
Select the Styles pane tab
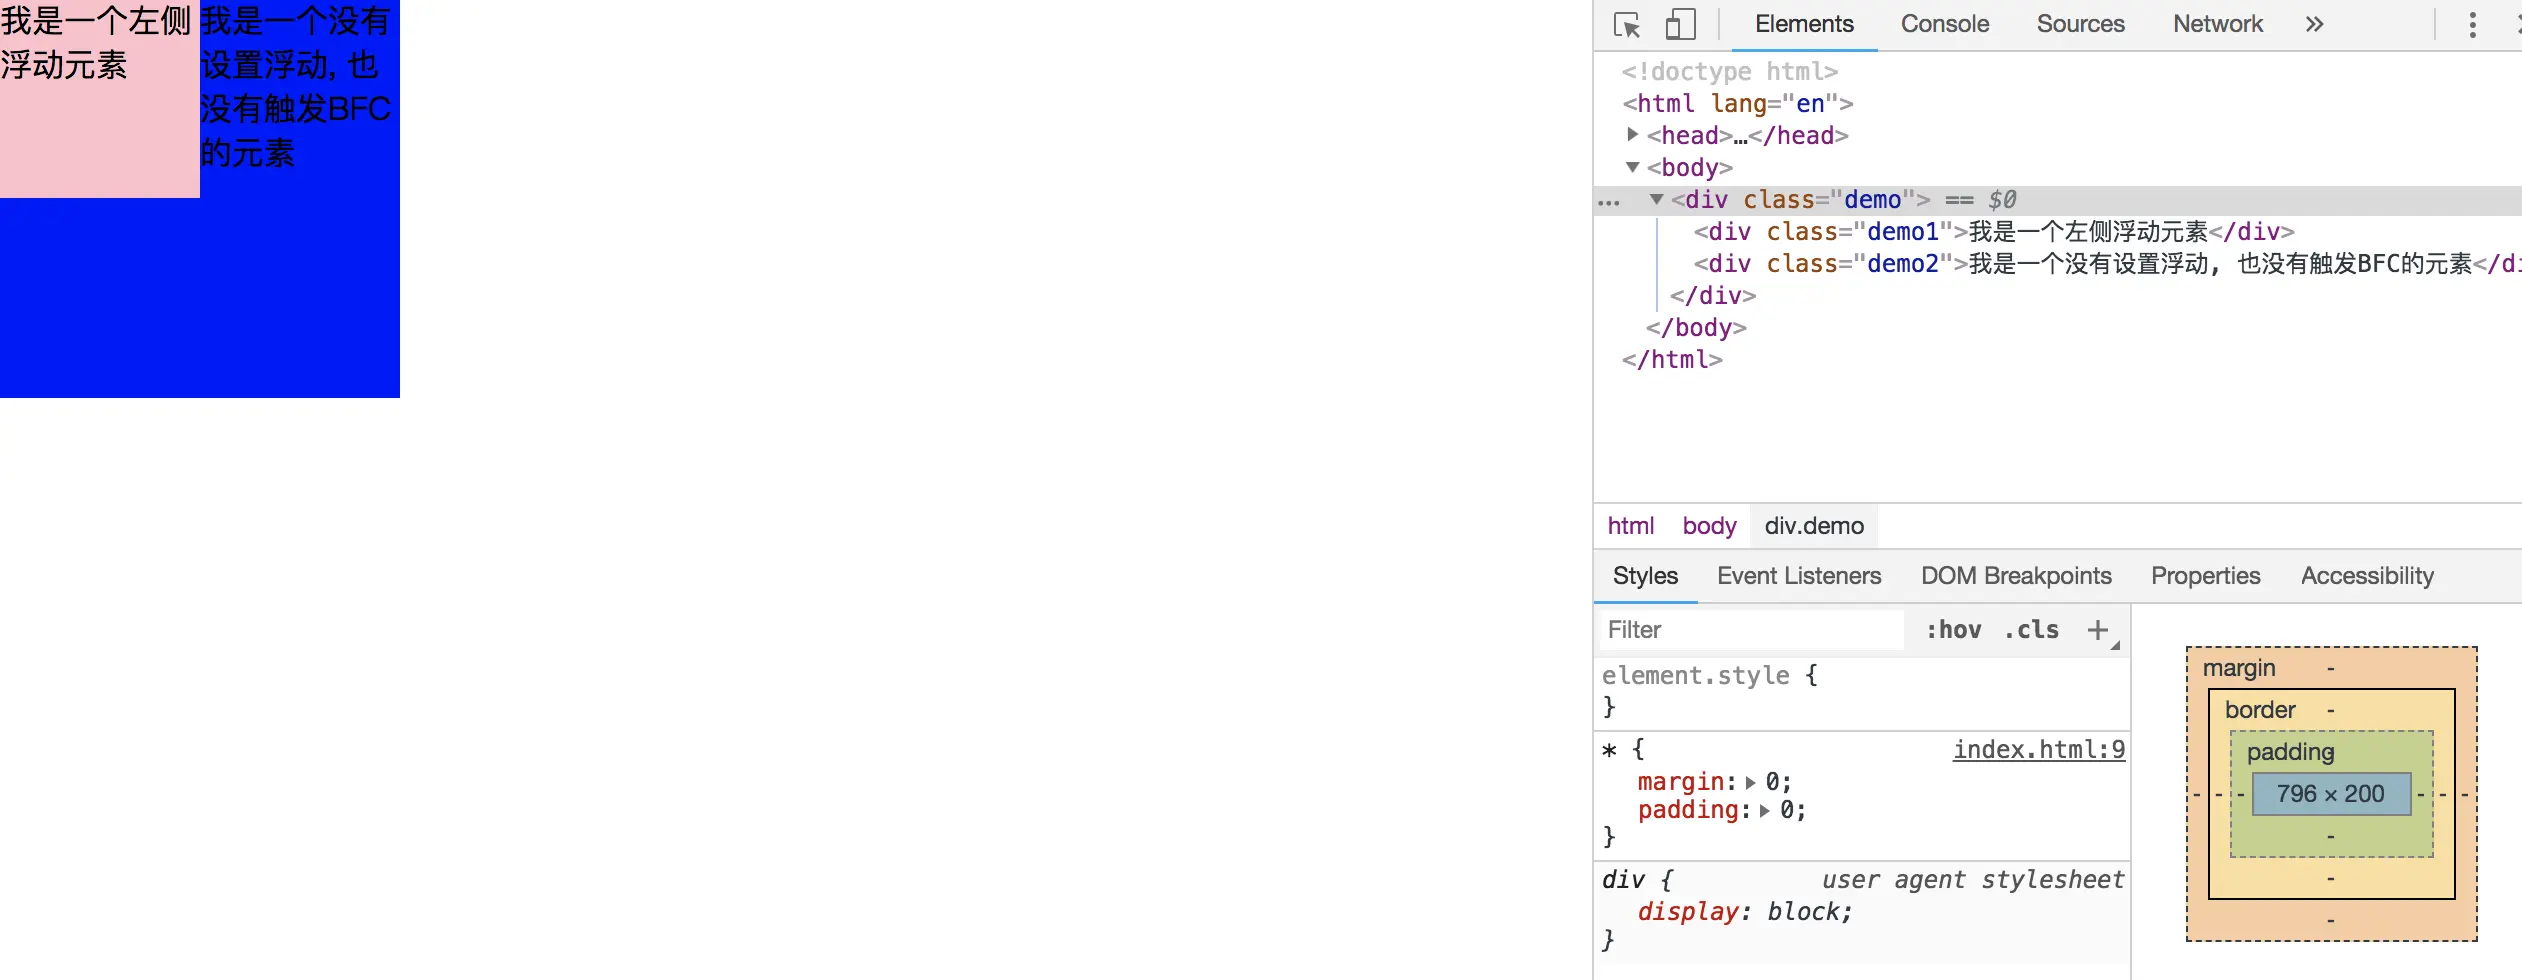click(x=1645, y=576)
